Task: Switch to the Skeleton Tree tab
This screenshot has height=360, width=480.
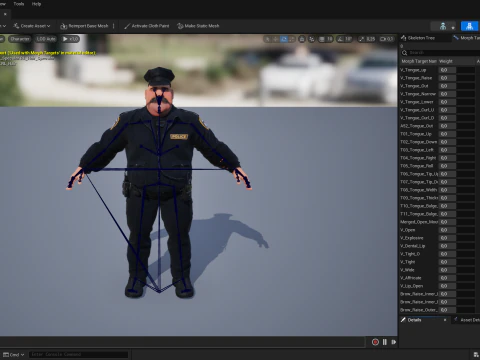Action: point(418,38)
